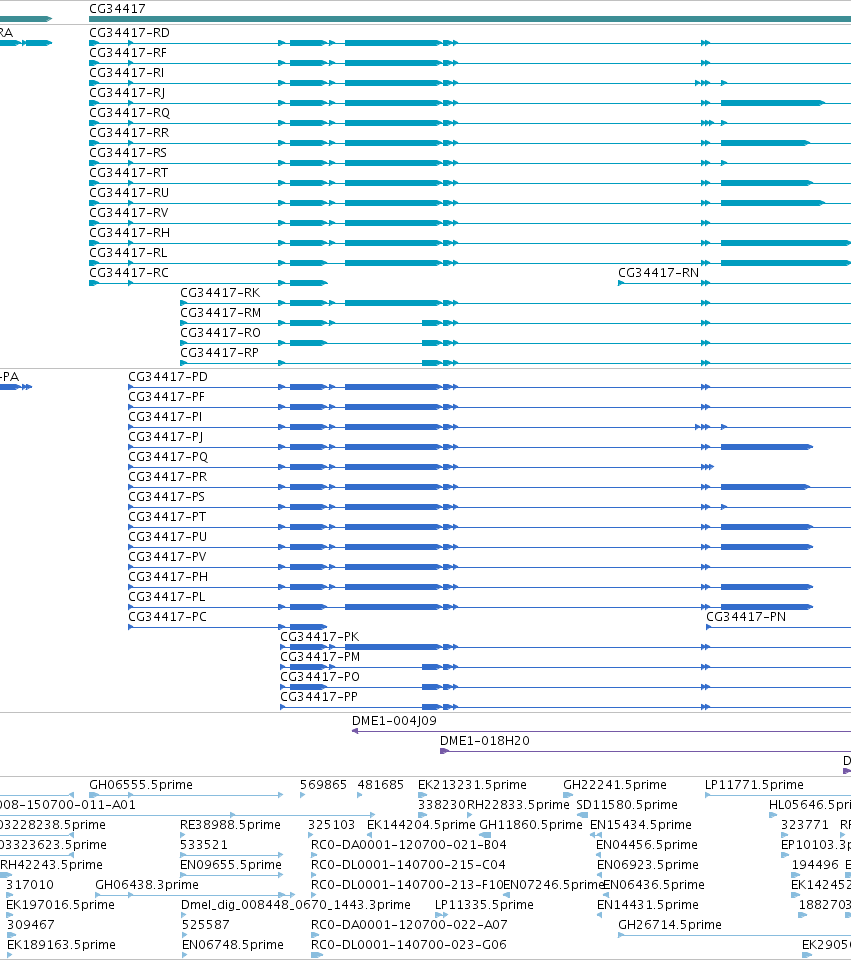
Task: Select protein CG34417-PQ label
Action: click(x=168, y=457)
